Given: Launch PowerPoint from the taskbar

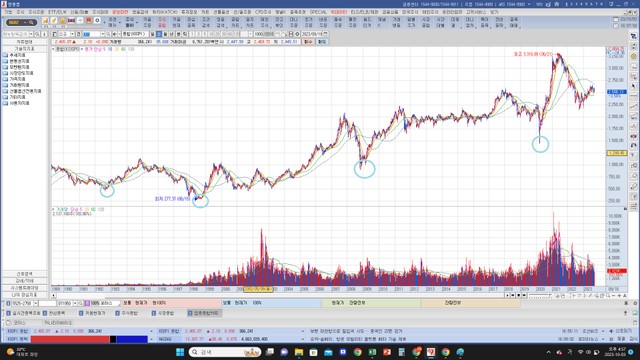Looking at the screenshot, I should [x=387, y=352].
